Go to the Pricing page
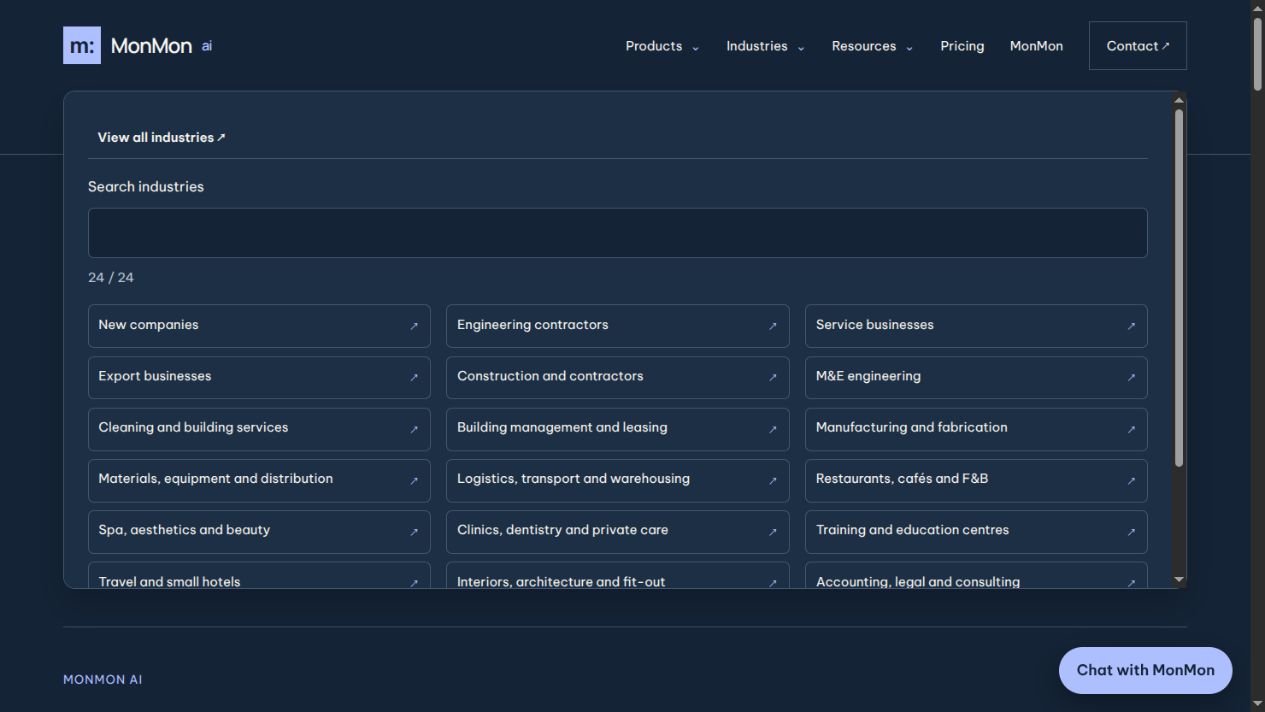Screen dimensions: 1265x712 pyautogui.click(x=962, y=46)
